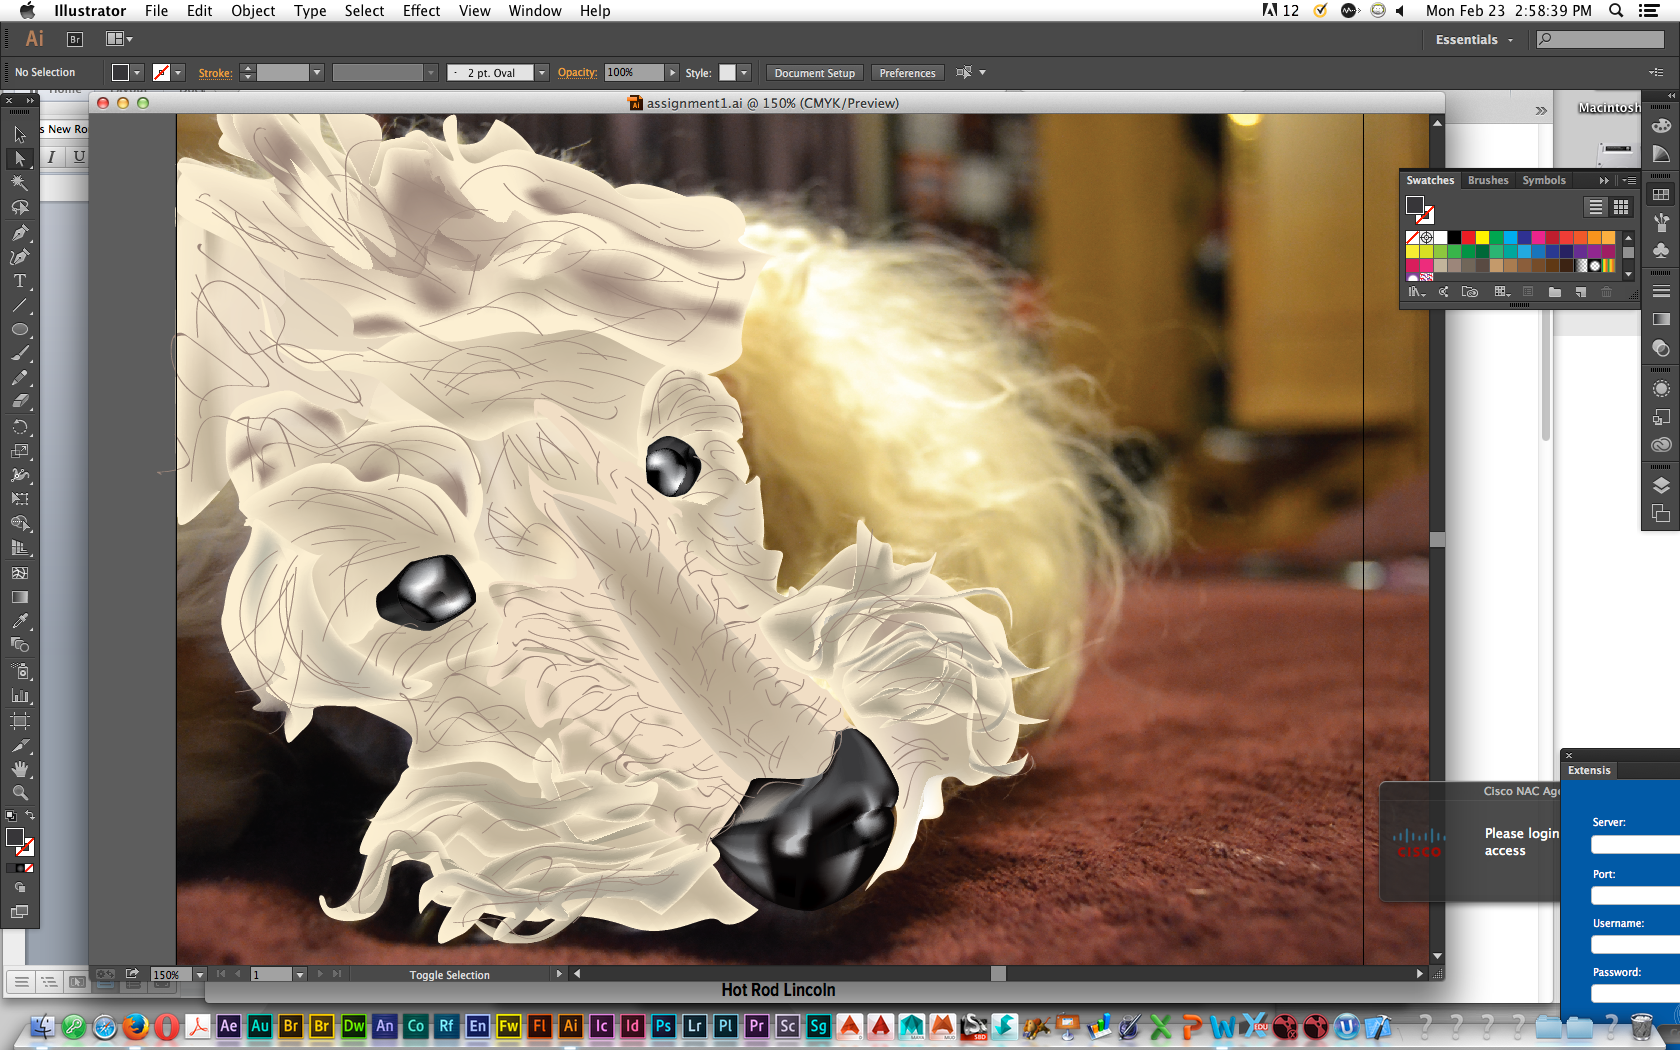Image resolution: width=1680 pixels, height=1050 pixels.
Task: Reset default fill and stroke colors
Action: coord(11,816)
